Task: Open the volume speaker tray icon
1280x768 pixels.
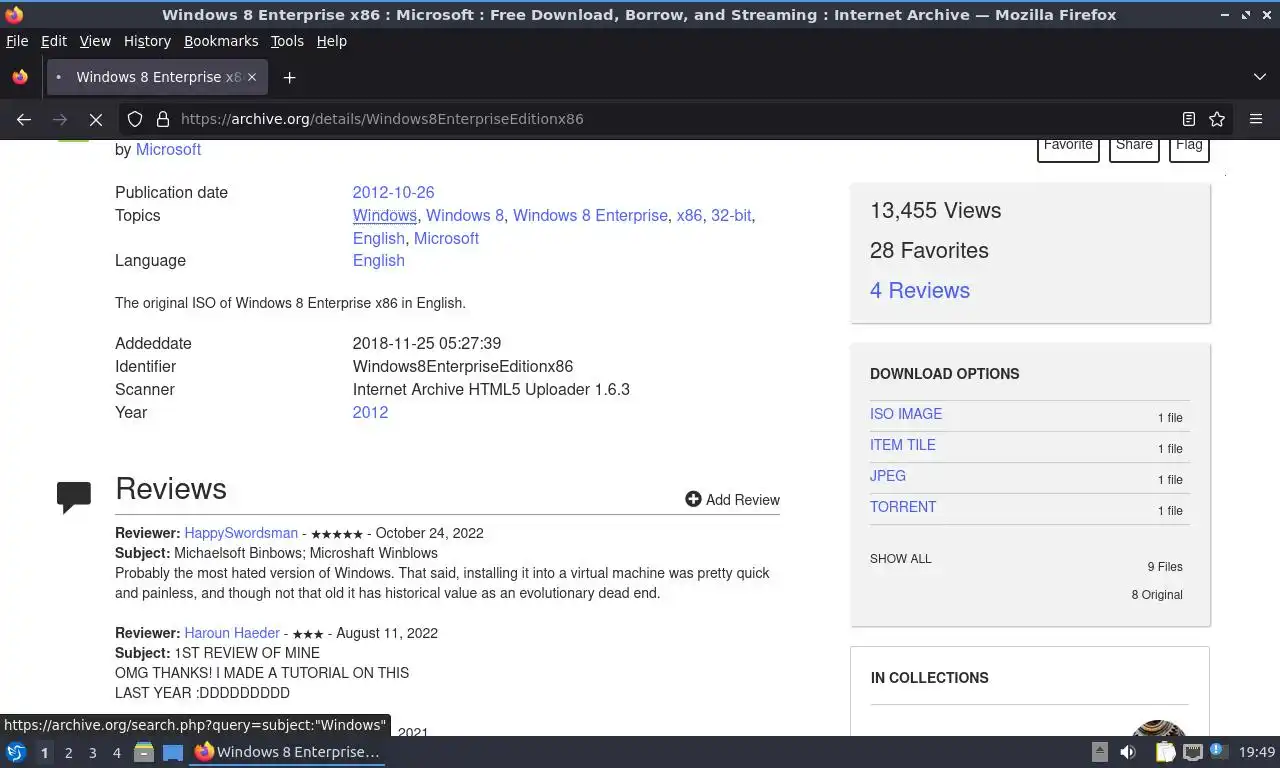Action: pos(1128,752)
